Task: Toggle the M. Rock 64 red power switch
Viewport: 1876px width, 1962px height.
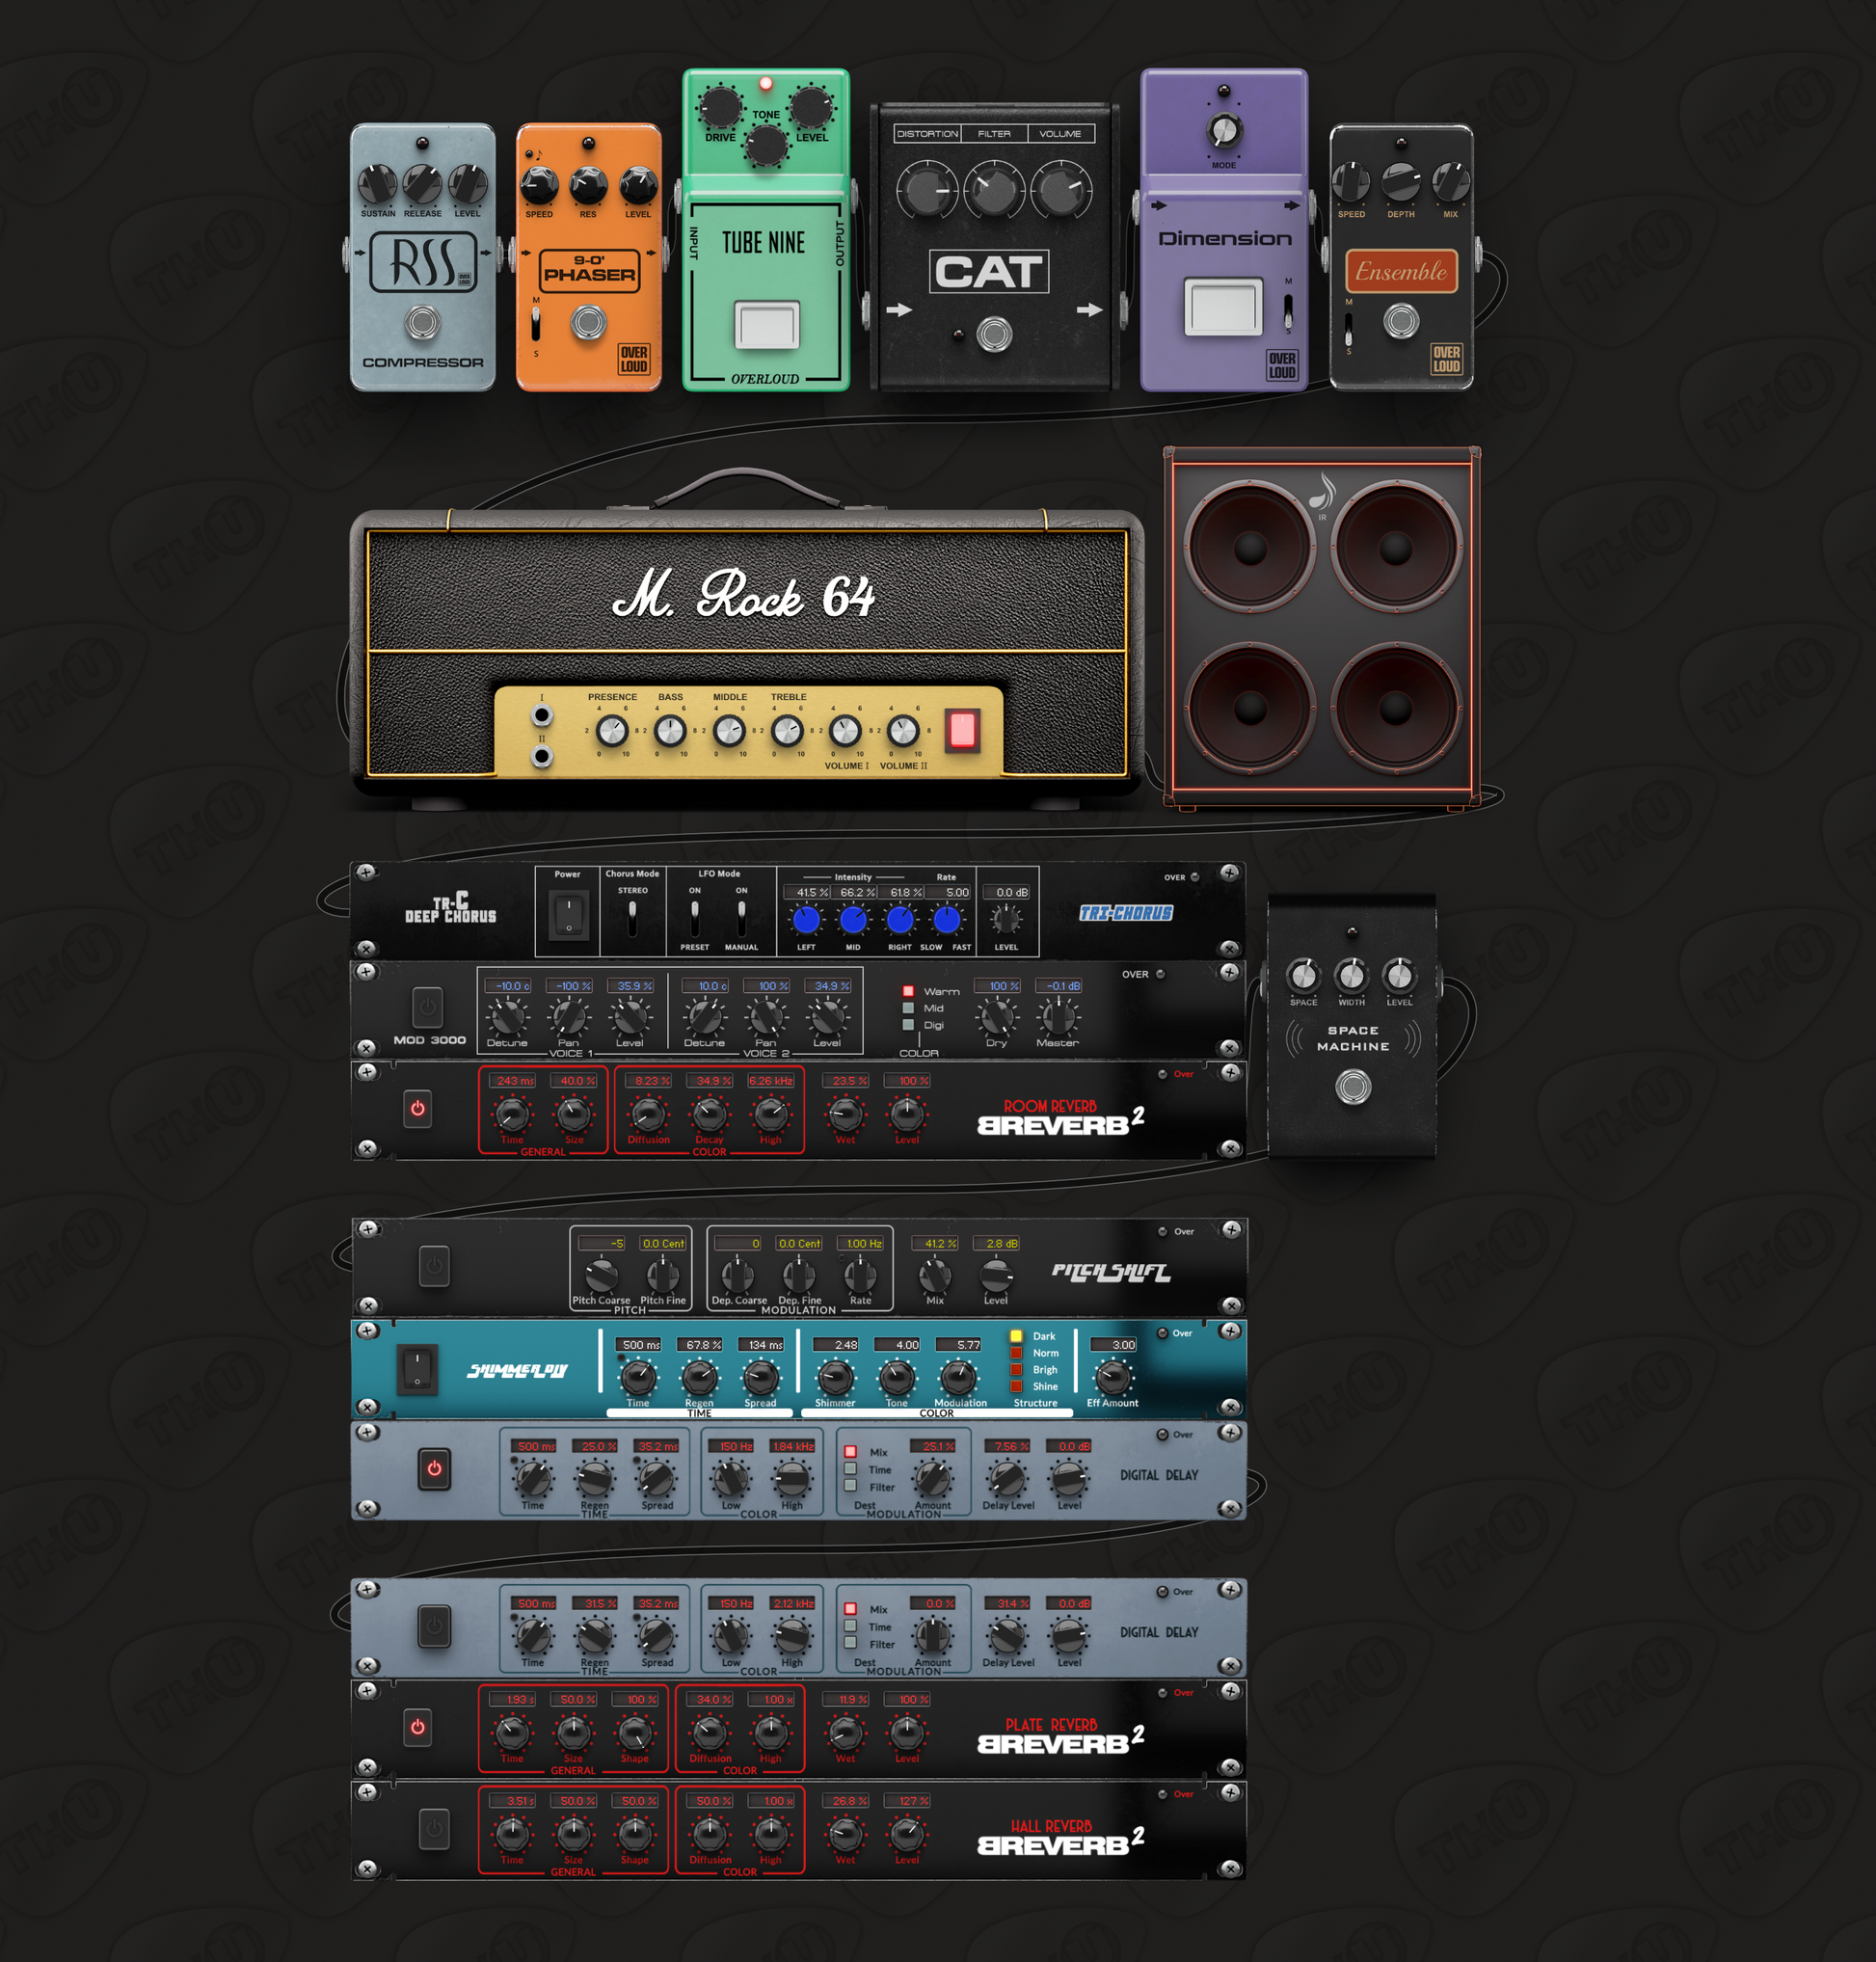Action: pyautogui.click(x=962, y=730)
